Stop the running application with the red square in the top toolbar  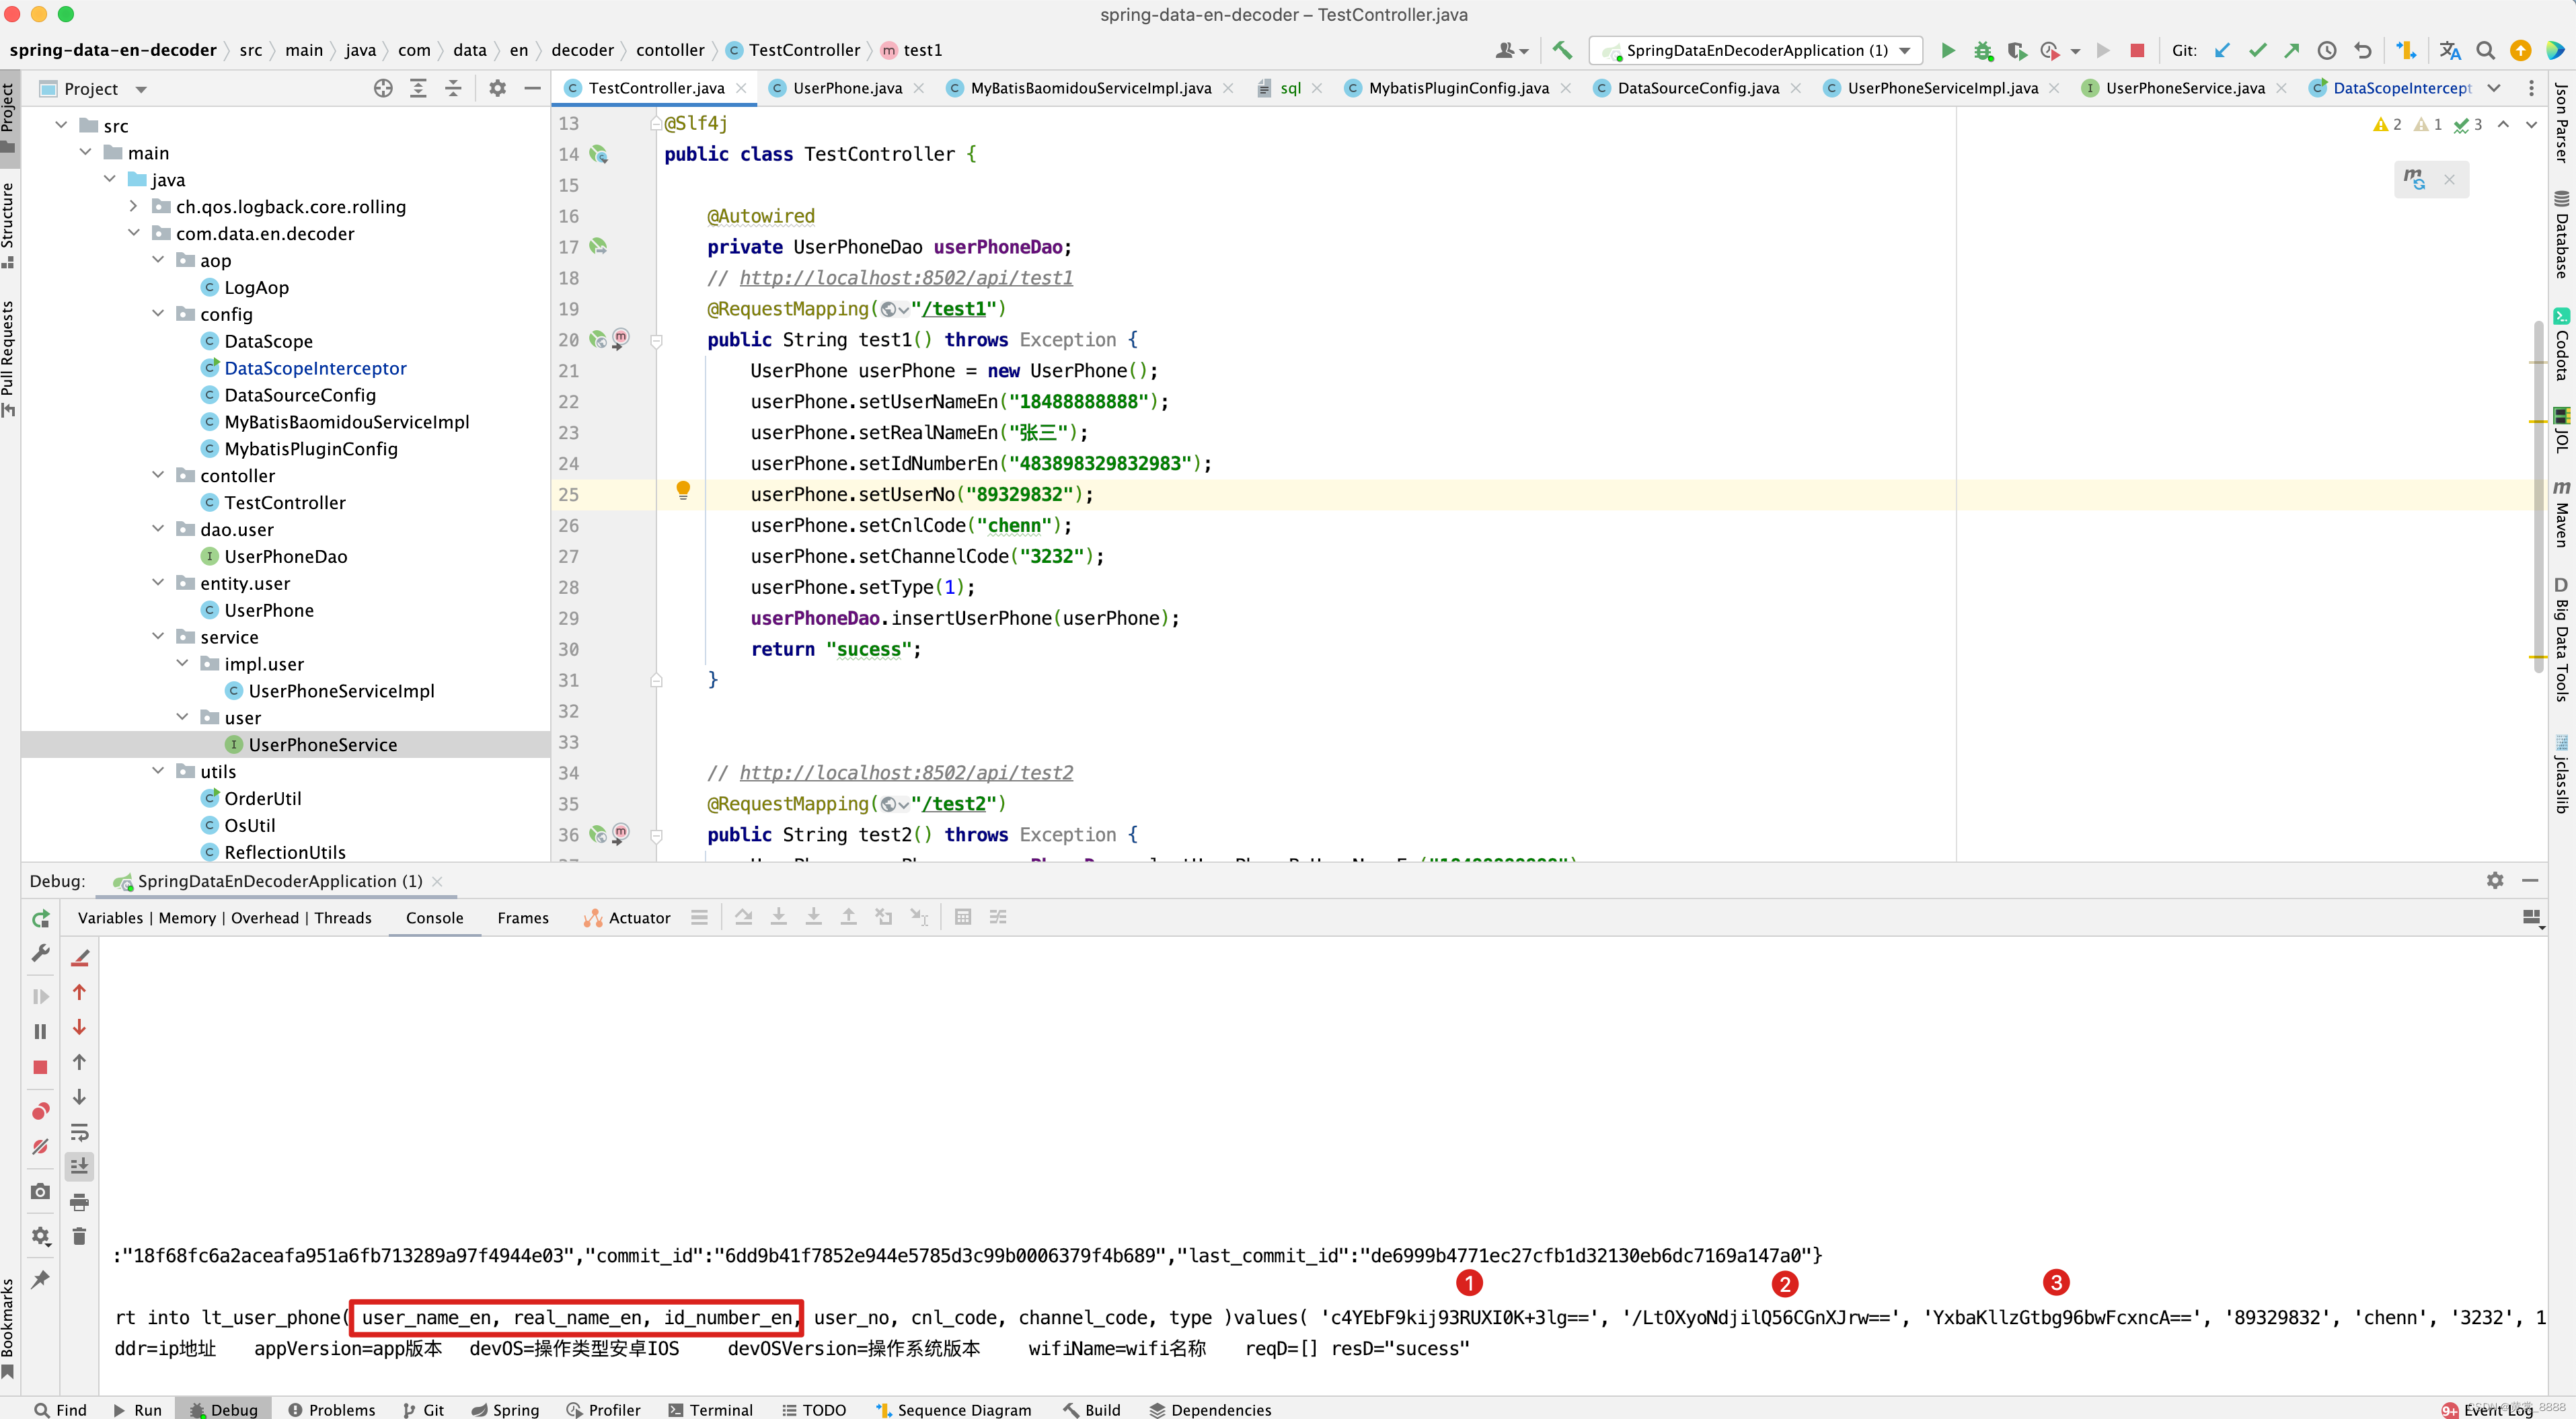(x=2137, y=50)
